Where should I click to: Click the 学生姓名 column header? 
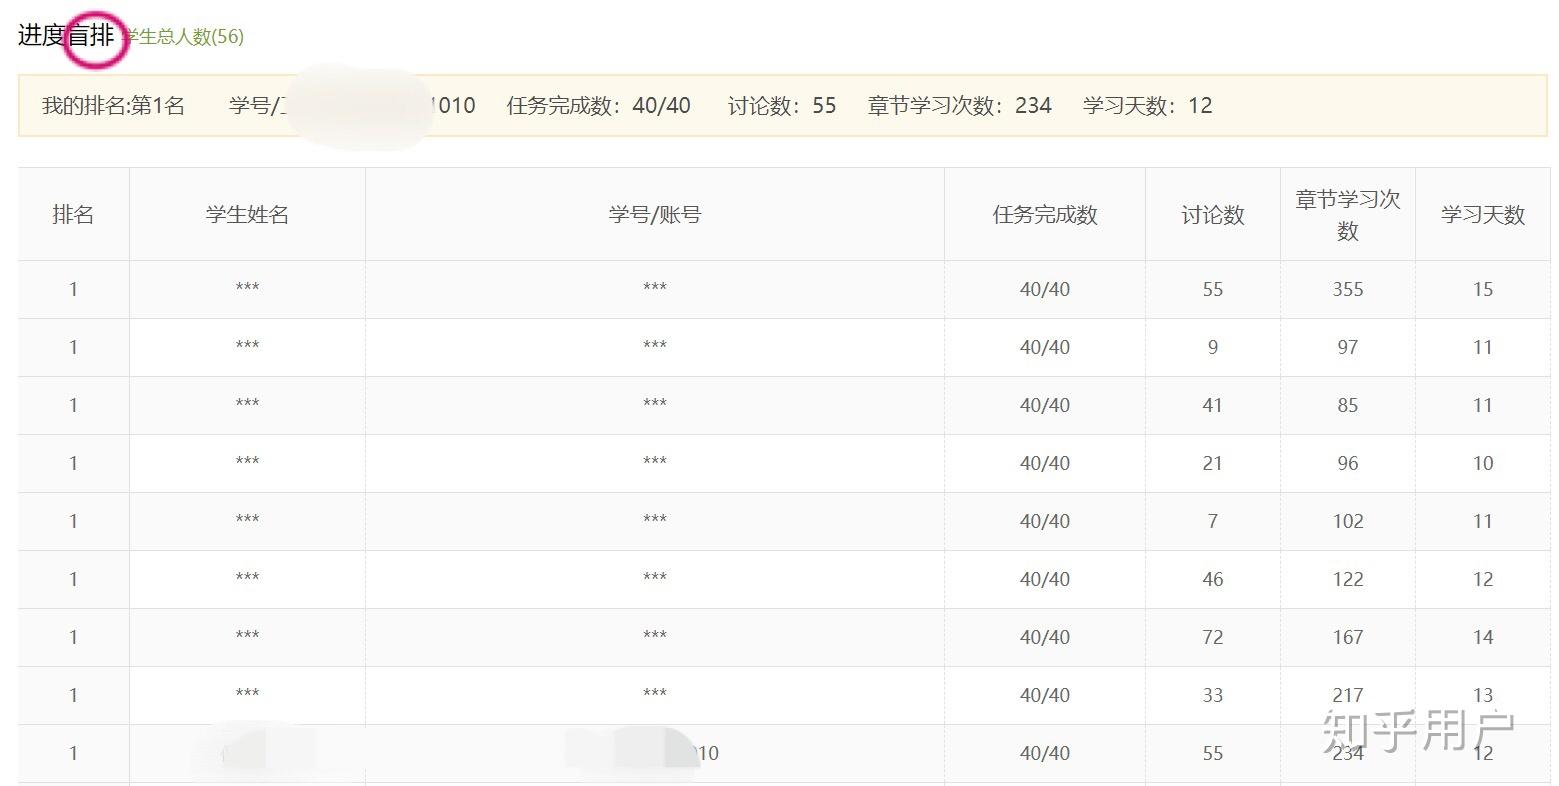[247, 214]
